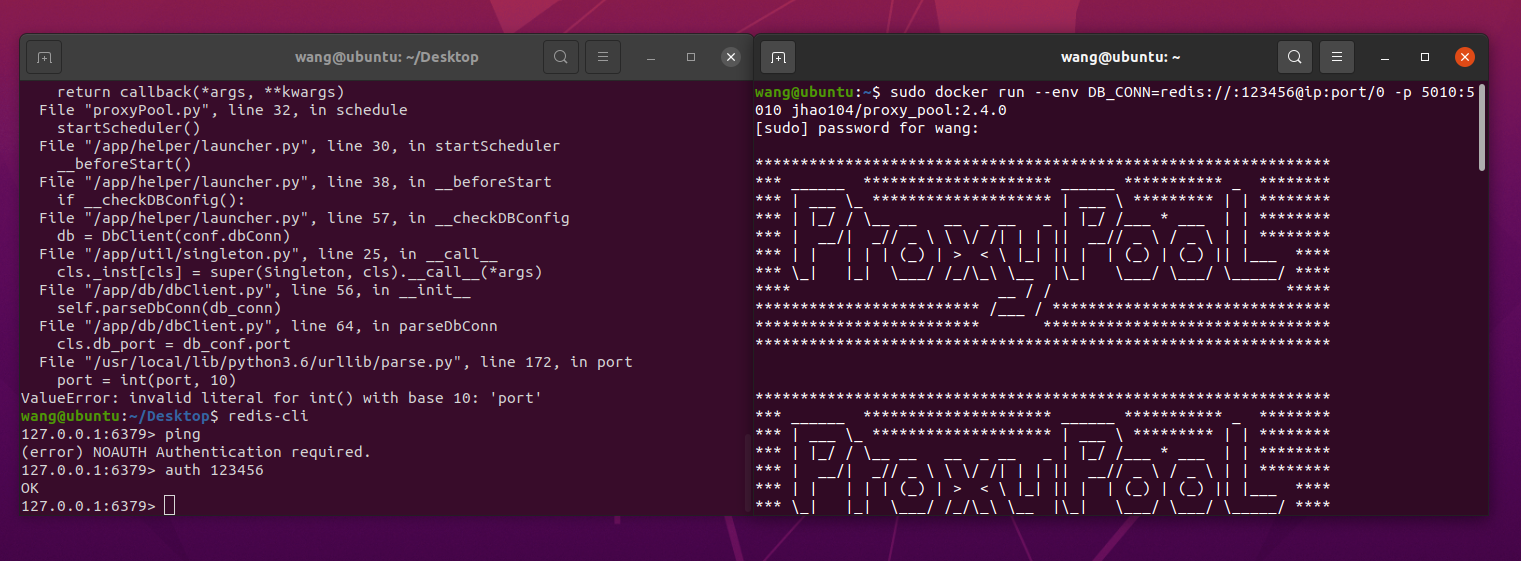Click the 'urllib/parse.py' traceback line
Screen dimensions: 1521x561
point(336,362)
